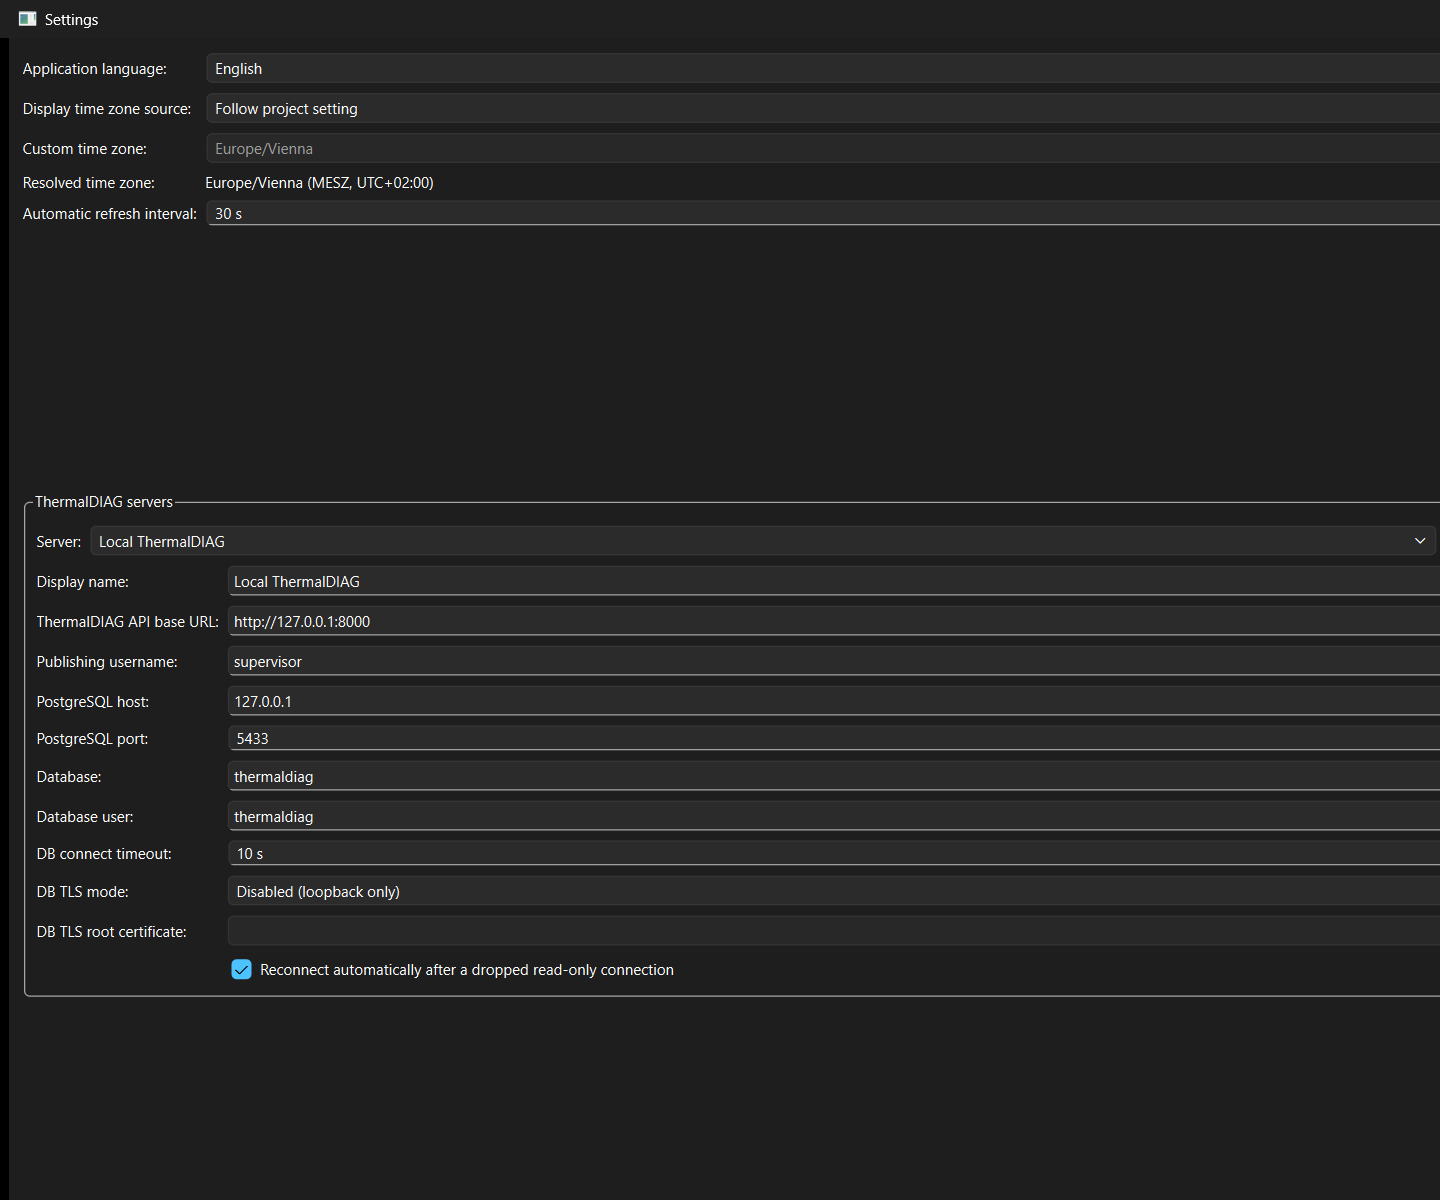Uncheck Reconnect automatically after dropped connection
Image resolution: width=1440 pixels, height=1200 pixels.
point(241,969)
